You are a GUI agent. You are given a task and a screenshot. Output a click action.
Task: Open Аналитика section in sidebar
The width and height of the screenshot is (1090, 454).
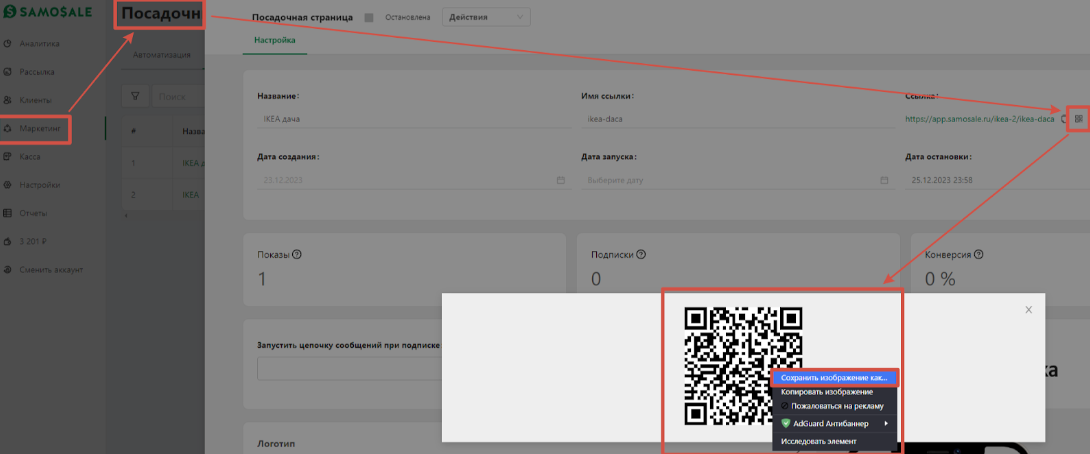pyautogui.click(x=40, y=44)
